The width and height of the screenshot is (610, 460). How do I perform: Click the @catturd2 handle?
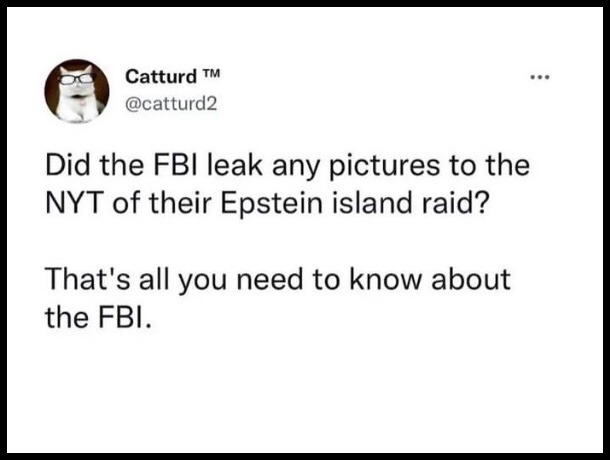[x=171, y=104]
